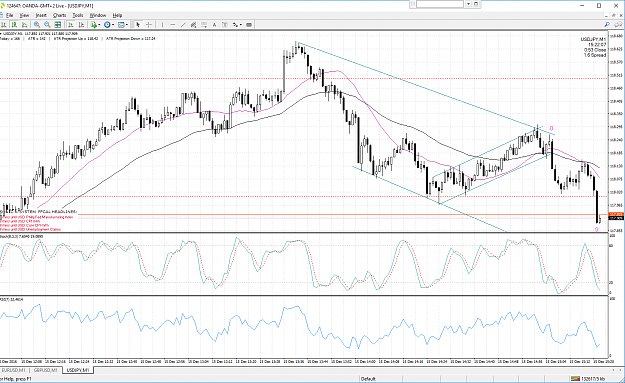This screenshot has height=383, width=625.
Task: Toggle Auto Scroll to latest bar
Action: (71, 25)
